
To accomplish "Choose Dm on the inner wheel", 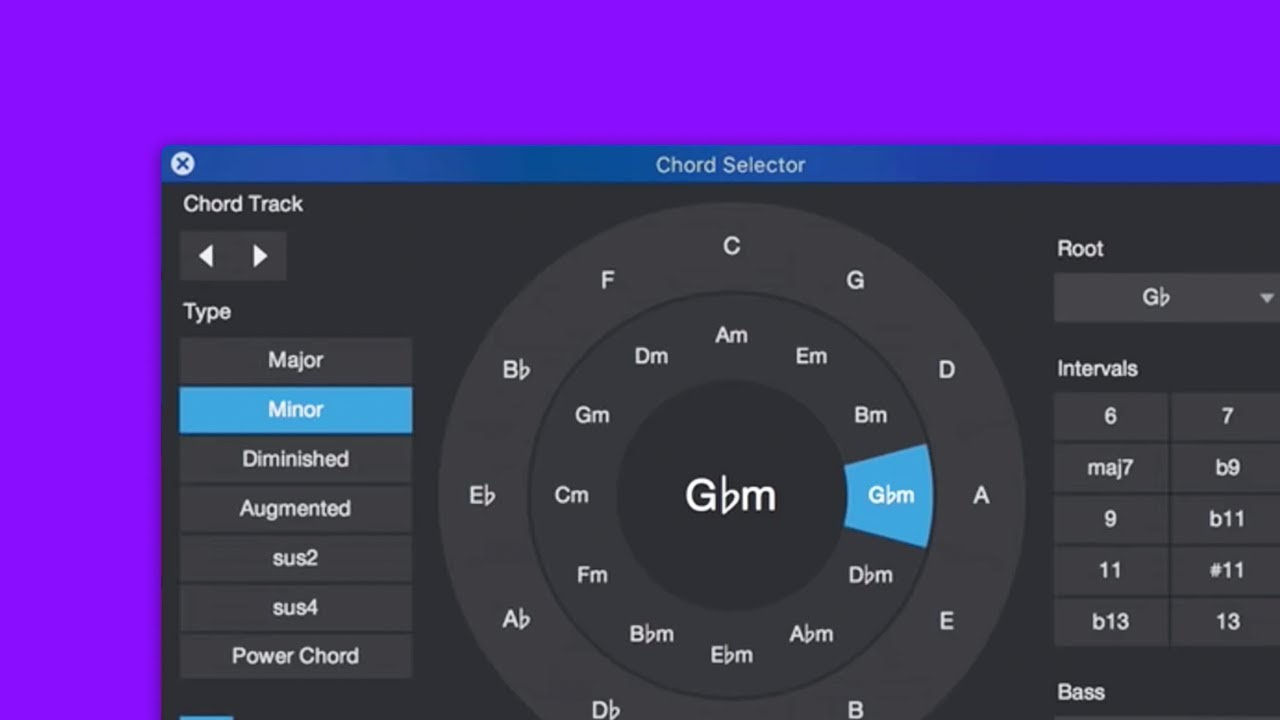I will point(651,356).
